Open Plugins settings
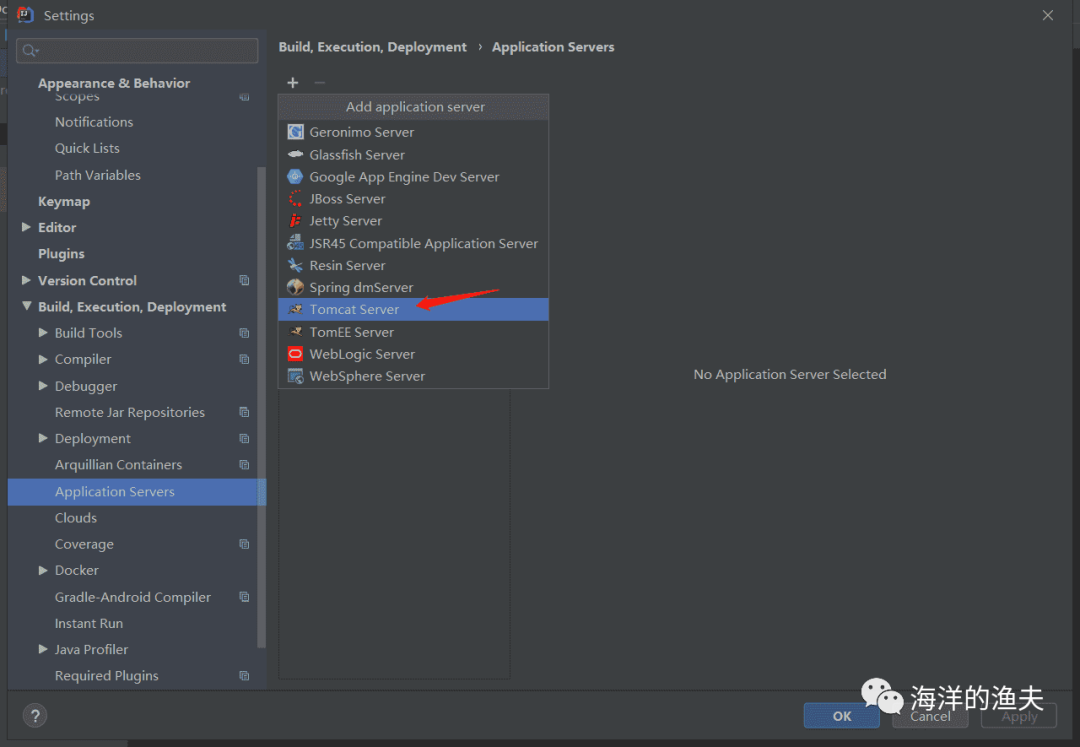Viewport: 1080px width, 747px height. pyautogui.click(x=61, y=253)
